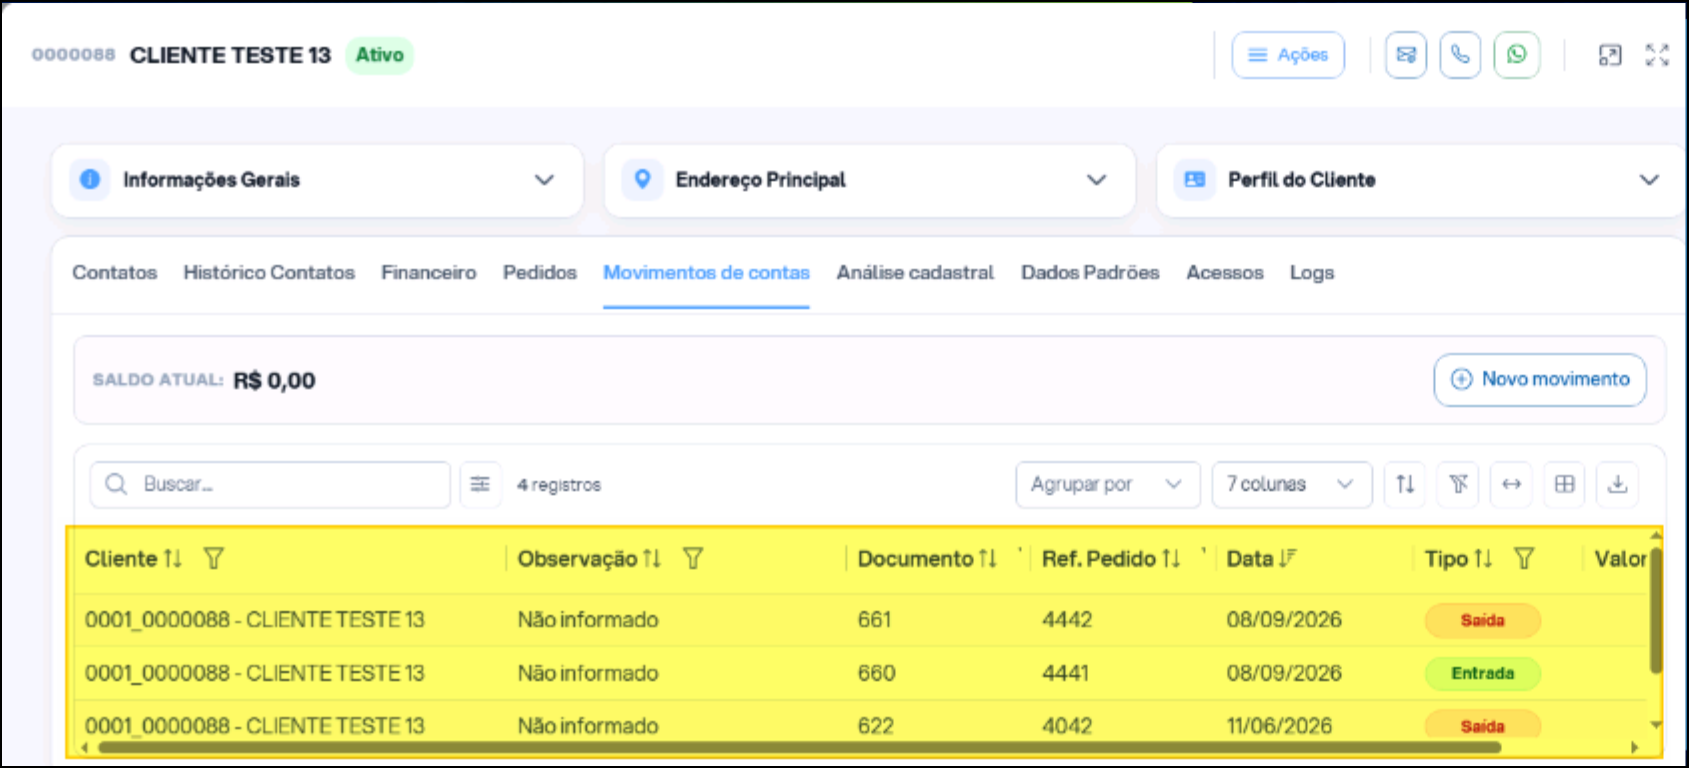Image resolution: width=1689 pixels, height=768 pixels.
Task: Click the table vertical scrollbar
Action: click(1655, 610)
